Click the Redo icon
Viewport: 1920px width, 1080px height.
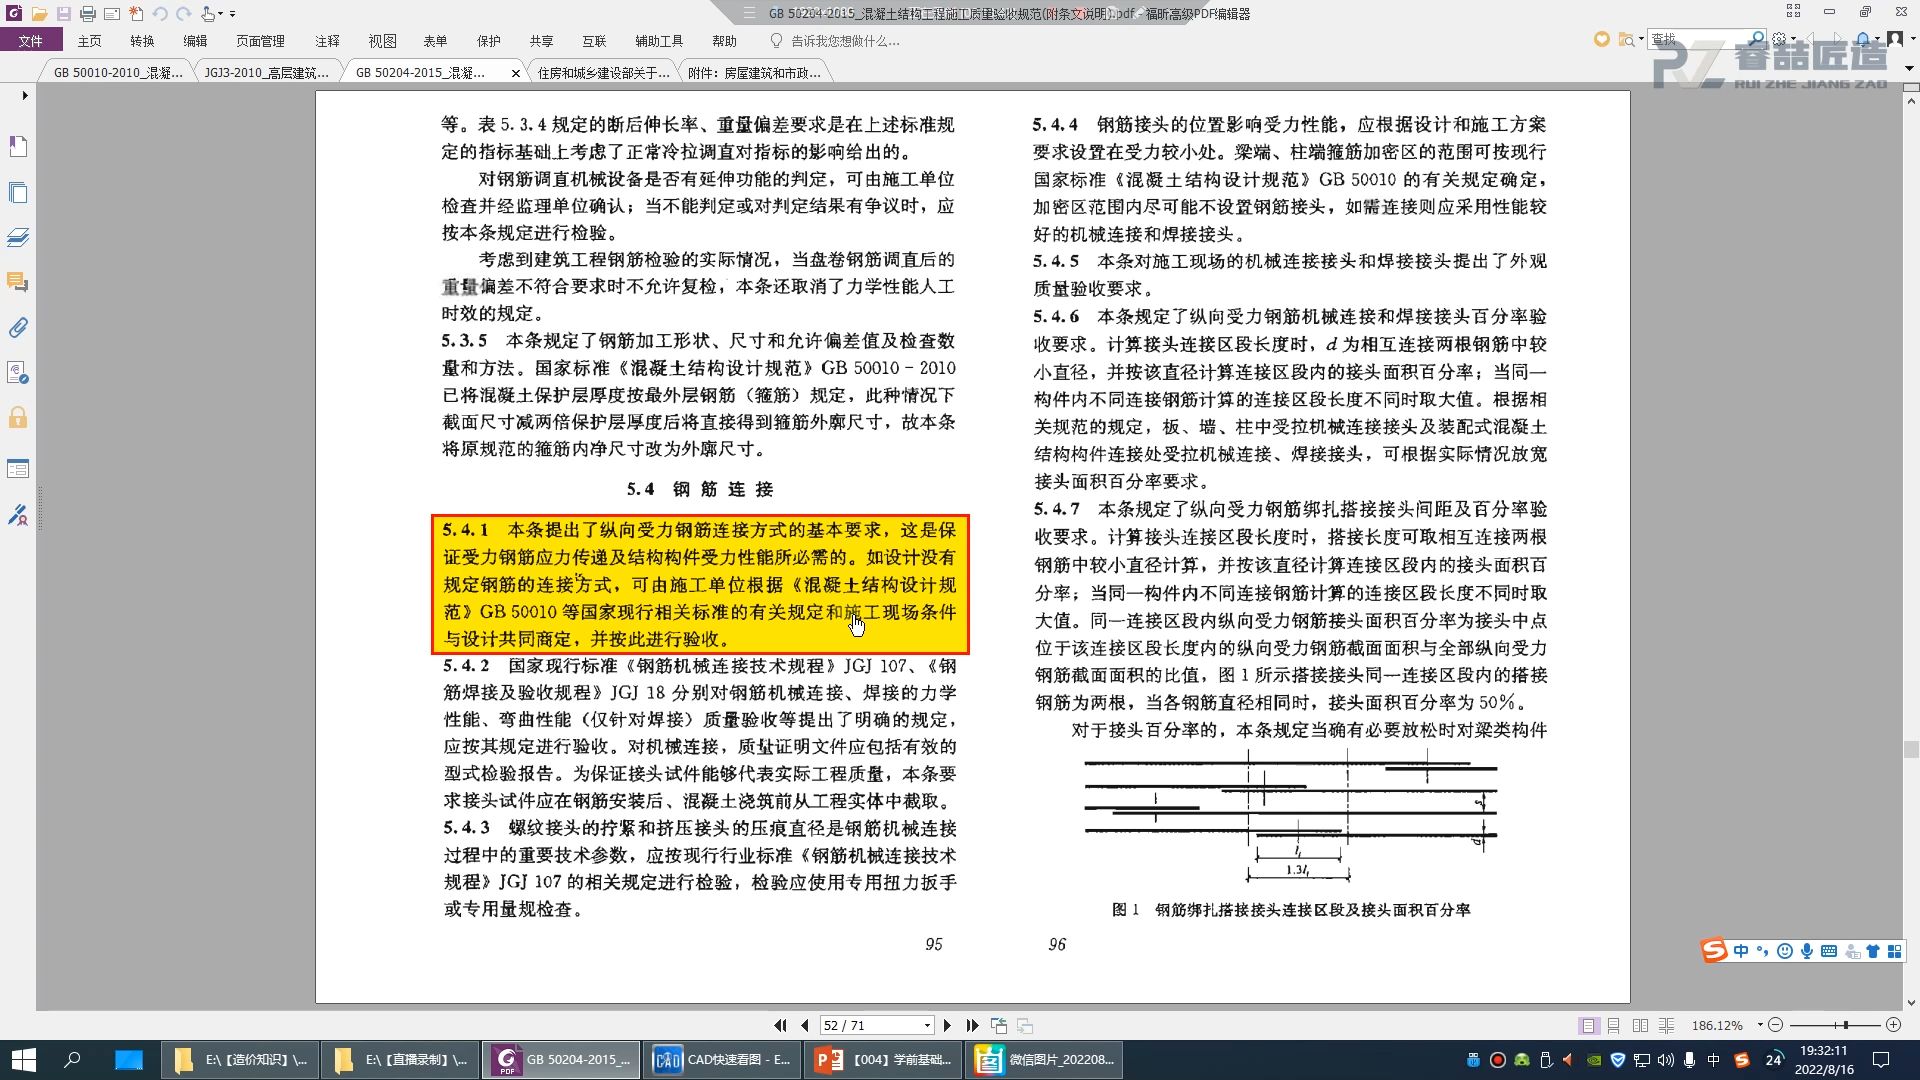click(182, 14)
